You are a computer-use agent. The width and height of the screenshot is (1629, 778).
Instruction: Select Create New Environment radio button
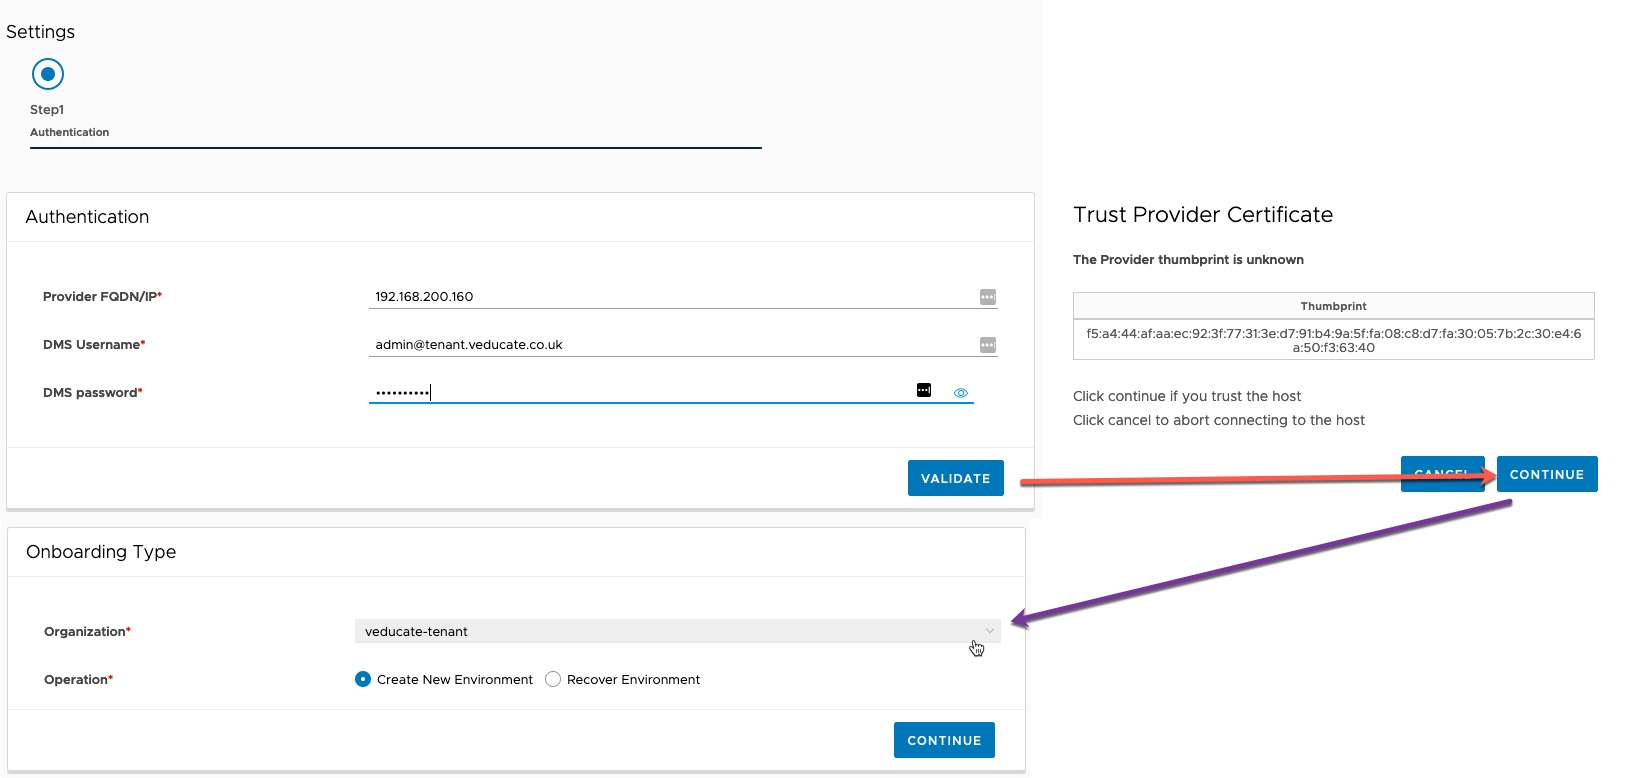pyautogui.click(x=363, y=679)
